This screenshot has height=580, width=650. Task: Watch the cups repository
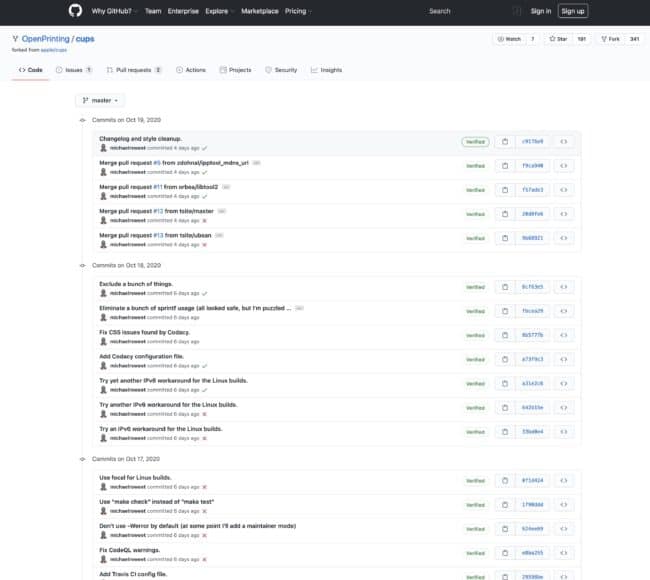coord(509,39)
